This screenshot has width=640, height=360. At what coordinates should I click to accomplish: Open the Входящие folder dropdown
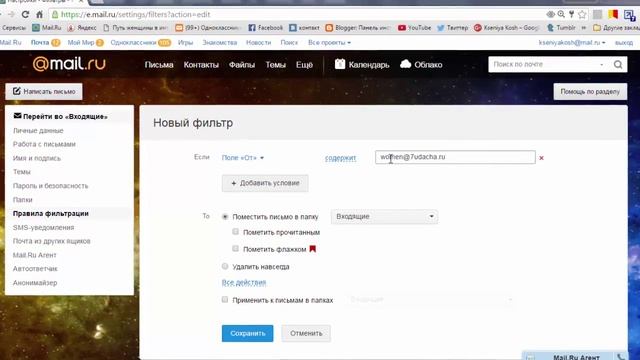[384, 216]
